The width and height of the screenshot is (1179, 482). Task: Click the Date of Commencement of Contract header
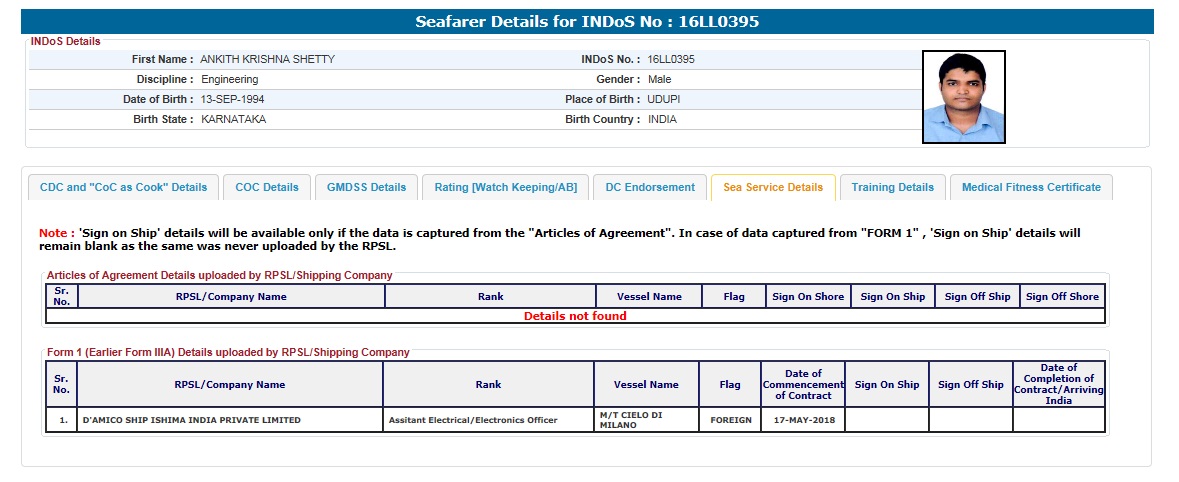tap(803, 384)
